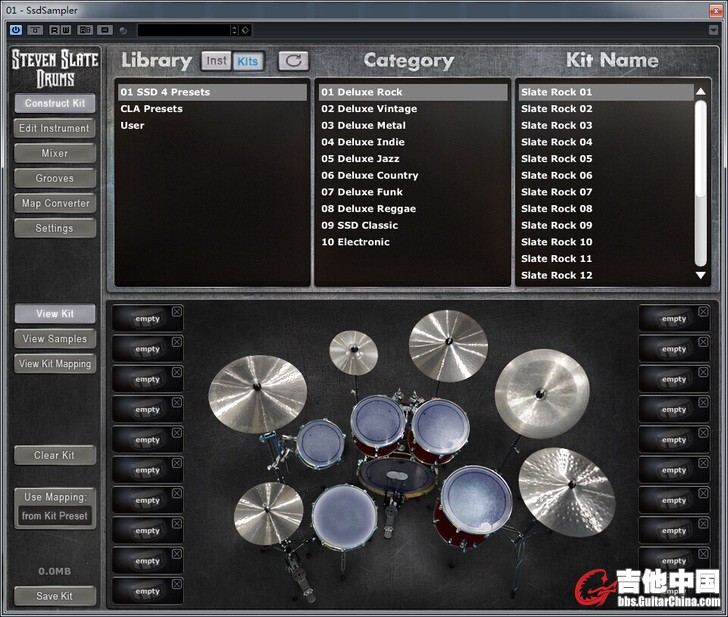
Task: Select category '10 Electronic'
Action: (x=413, y=242)
